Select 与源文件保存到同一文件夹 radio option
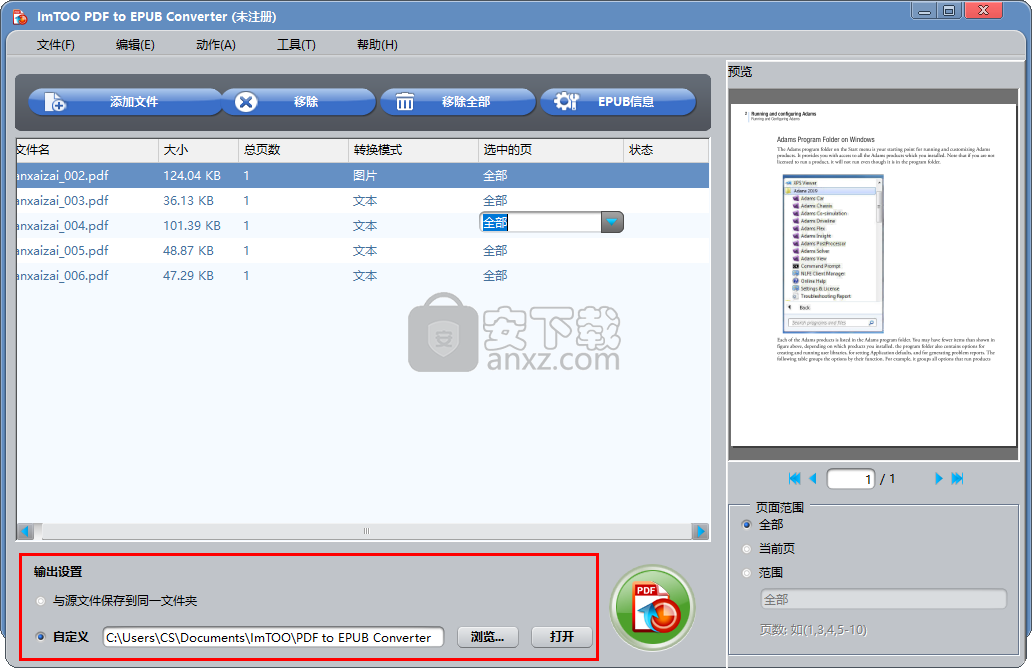Image resolution: width=1032 pixels, height=668 pixels. point(41,601)
